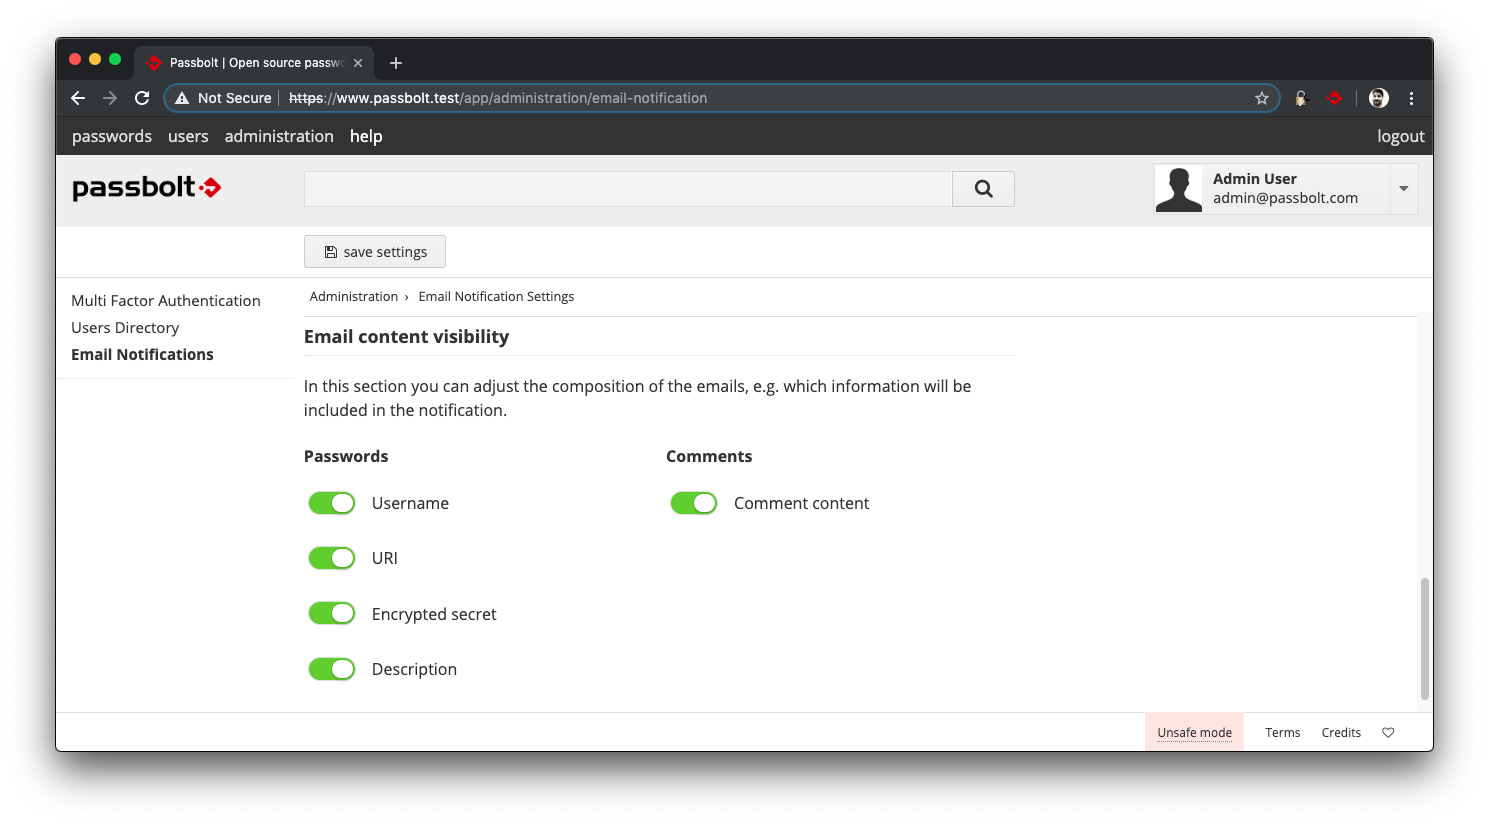Screen dimensions: 1489x825
Task: Open the help menu
Action: point(366,136)
